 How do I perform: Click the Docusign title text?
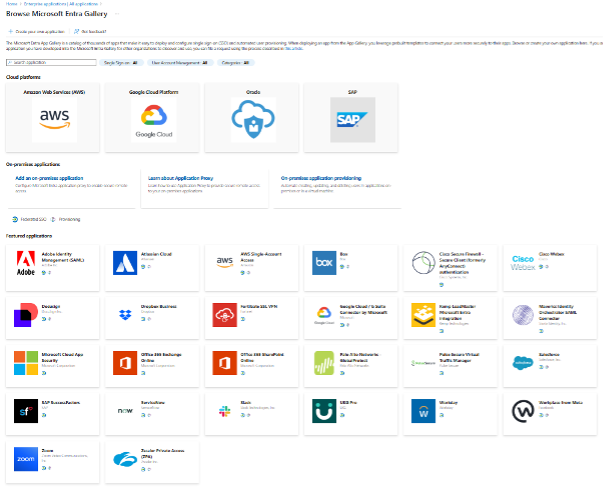[x=50, y=307]
